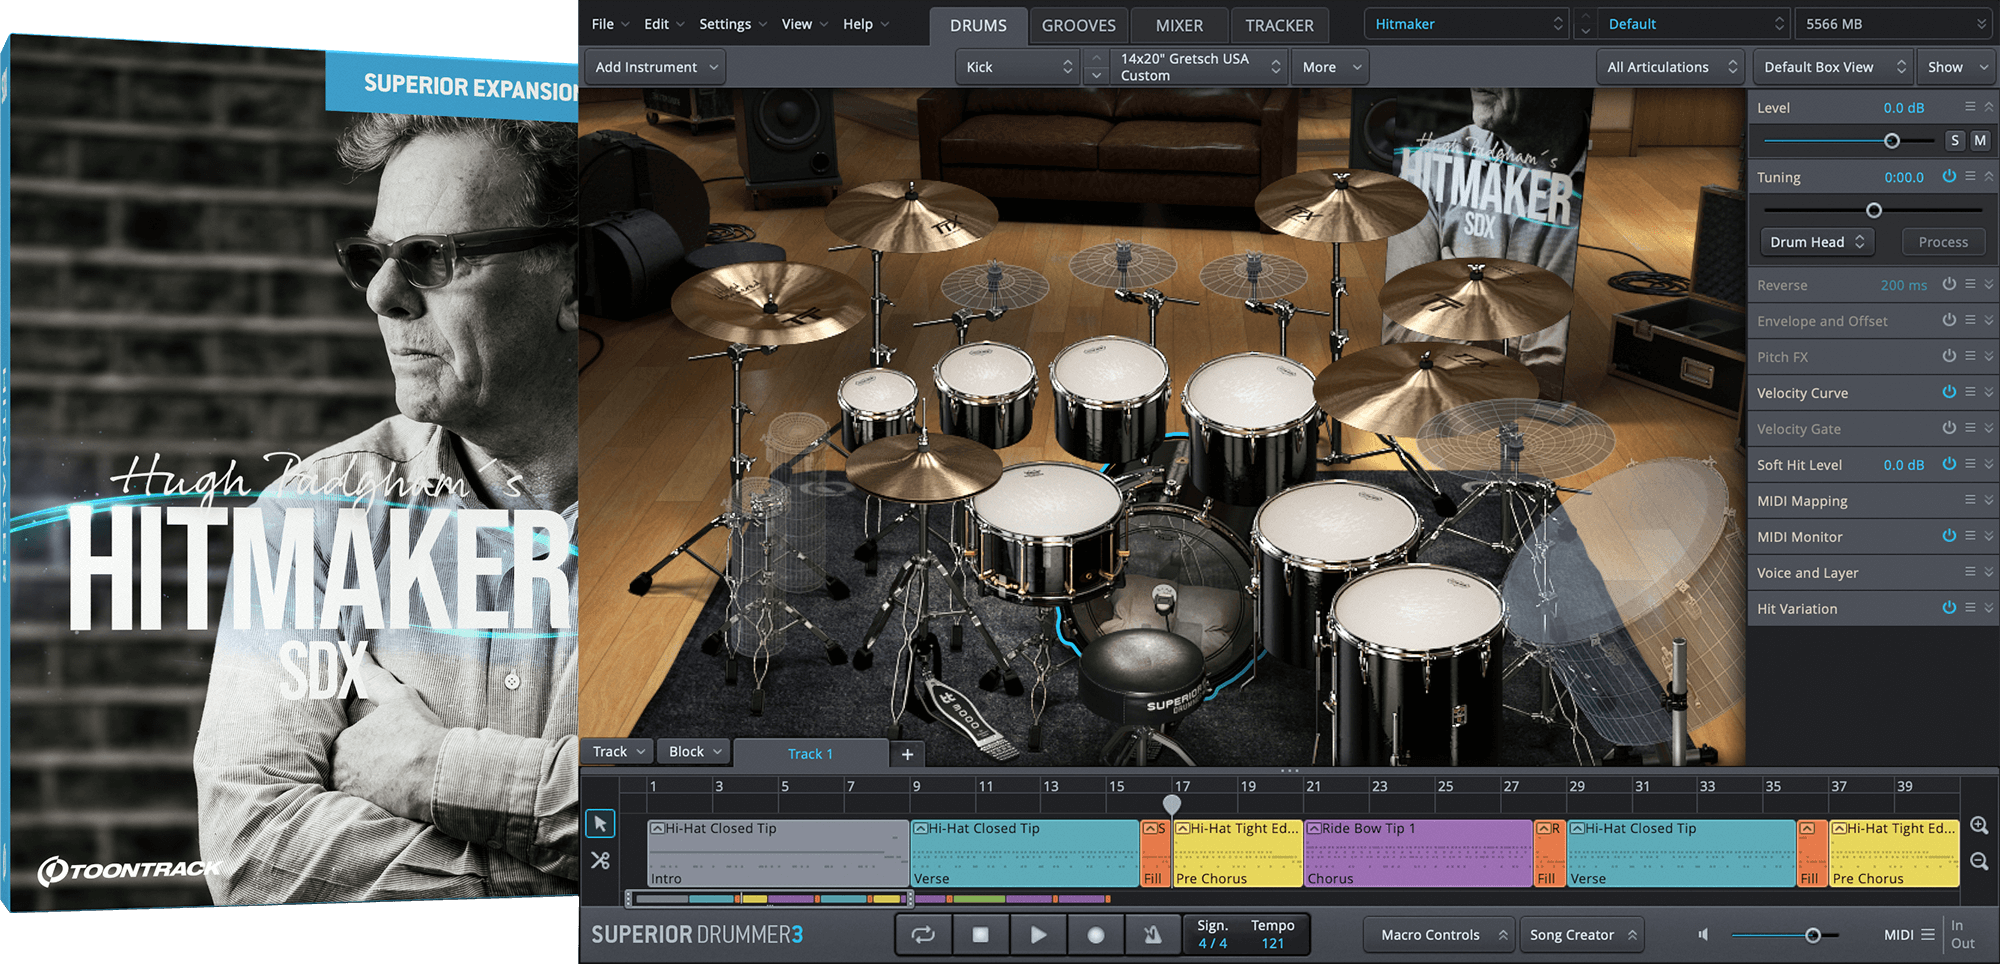Screen dimensions: 2000x964
Task: Mute the kick with the M button
Action: pos(1979,141)
